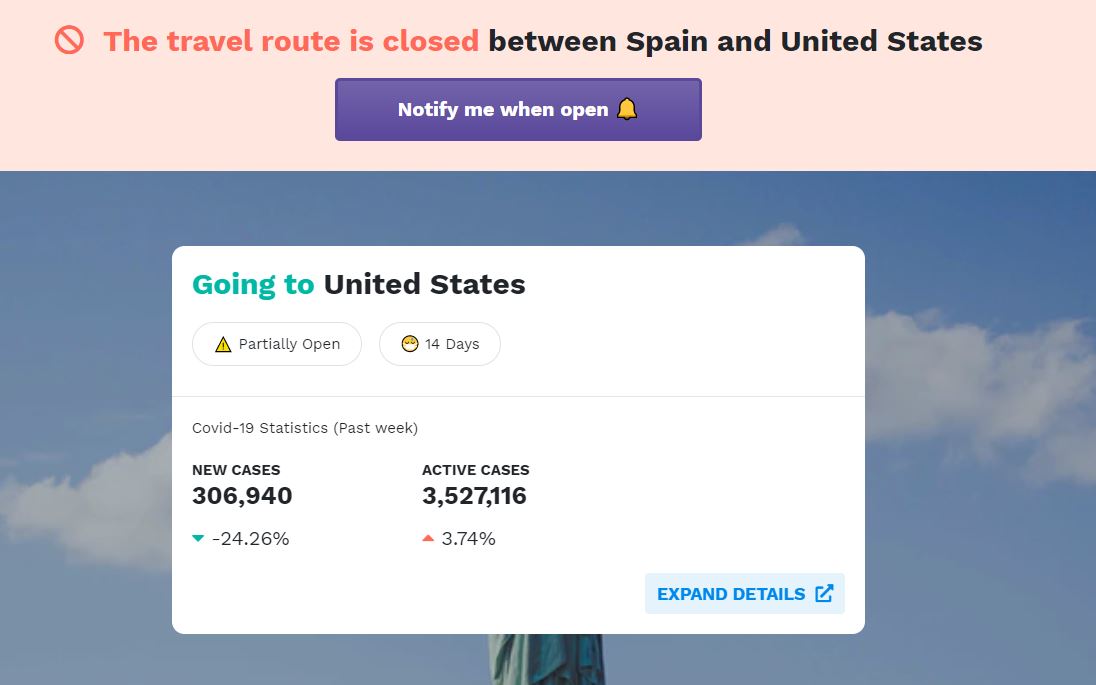Click the Going to United States heading
1096x685 pixels.
(x=359, y=284)
